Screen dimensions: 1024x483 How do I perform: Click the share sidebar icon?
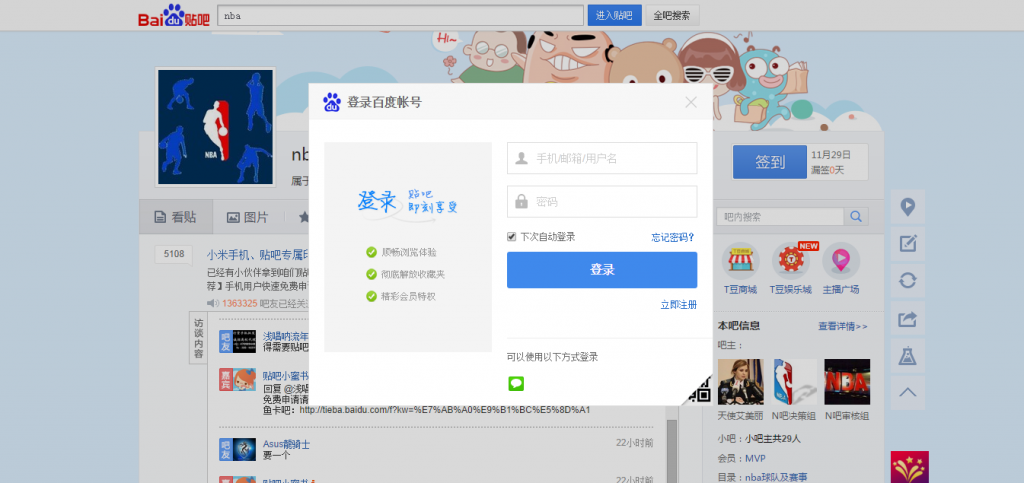click(908, 319)
